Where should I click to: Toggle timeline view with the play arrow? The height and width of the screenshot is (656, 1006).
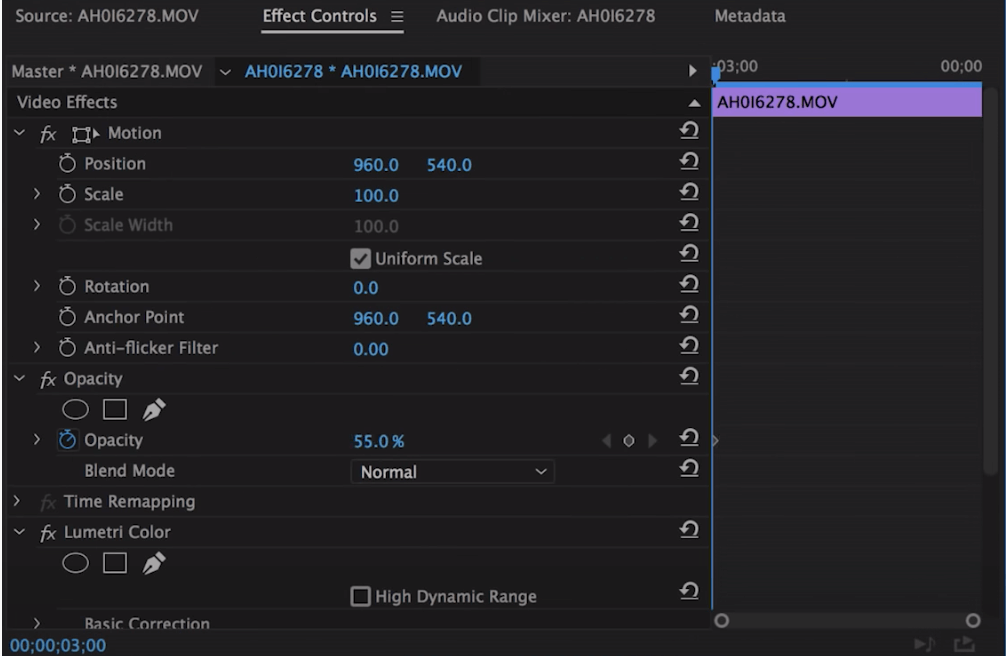click(692, 71)
